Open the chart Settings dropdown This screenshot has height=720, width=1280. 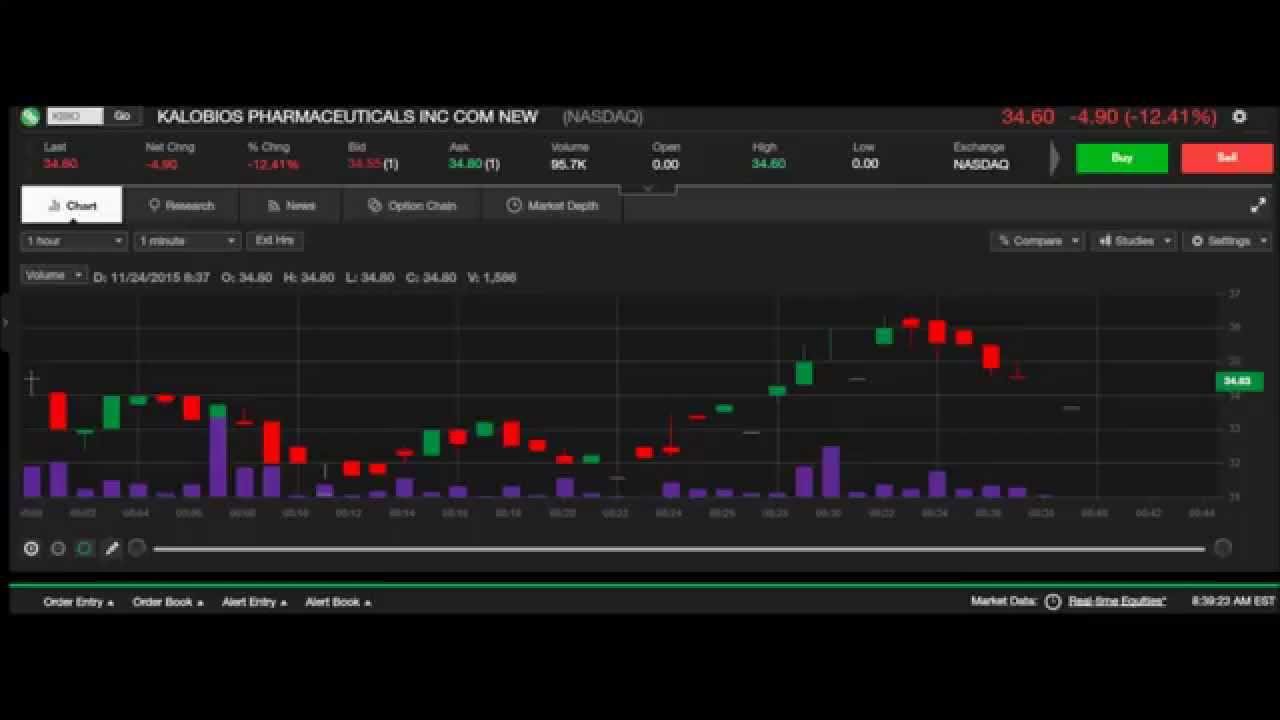(1227, 241)
